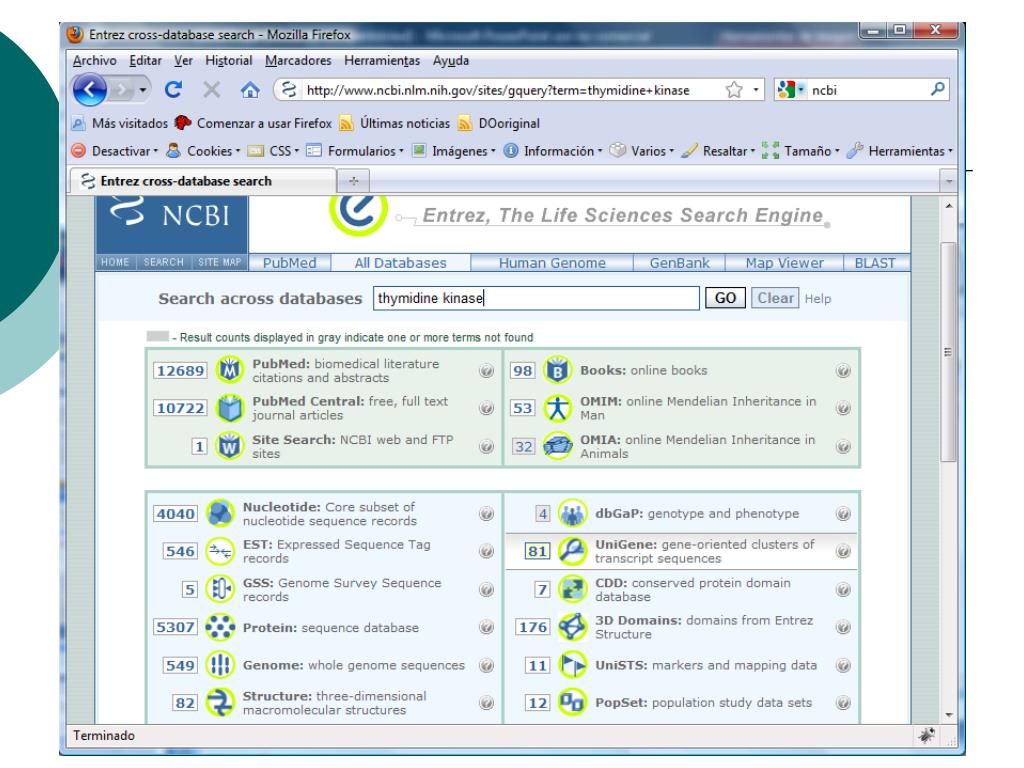Click the OMIA database icon
This screenshot has width=1024, height=768.
pos(558,446)
